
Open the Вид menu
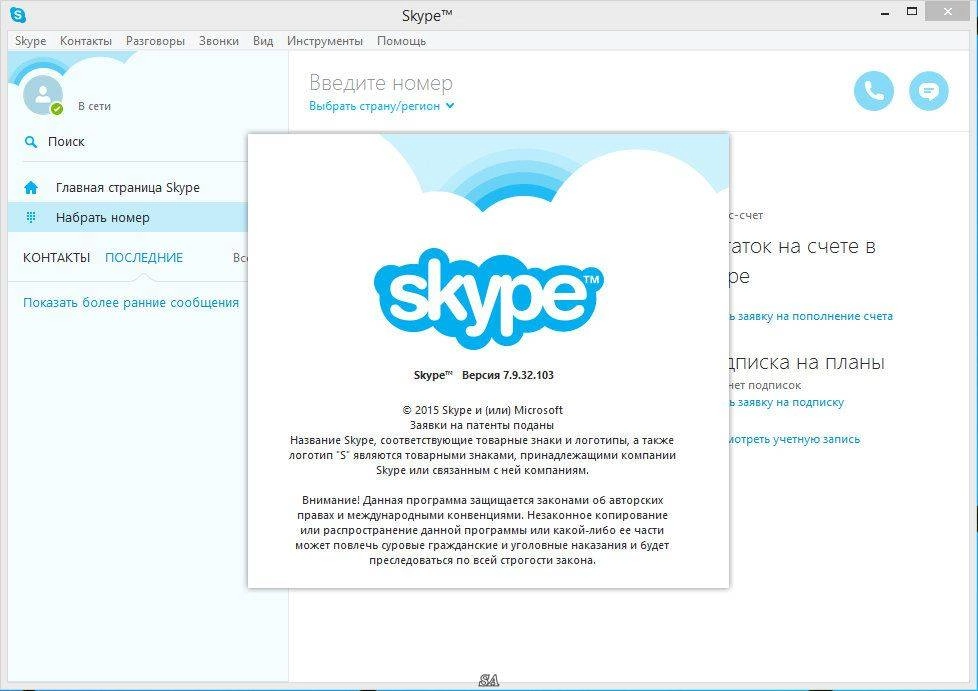click(263, 41)
